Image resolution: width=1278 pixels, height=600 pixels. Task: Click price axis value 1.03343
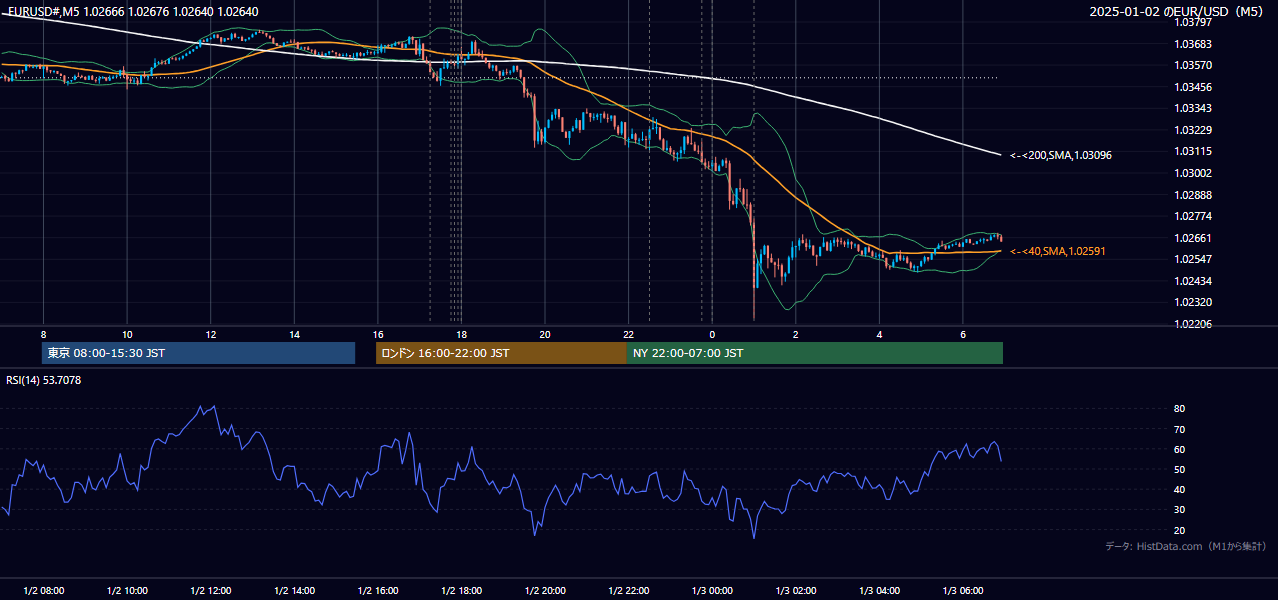[1193, 108]
